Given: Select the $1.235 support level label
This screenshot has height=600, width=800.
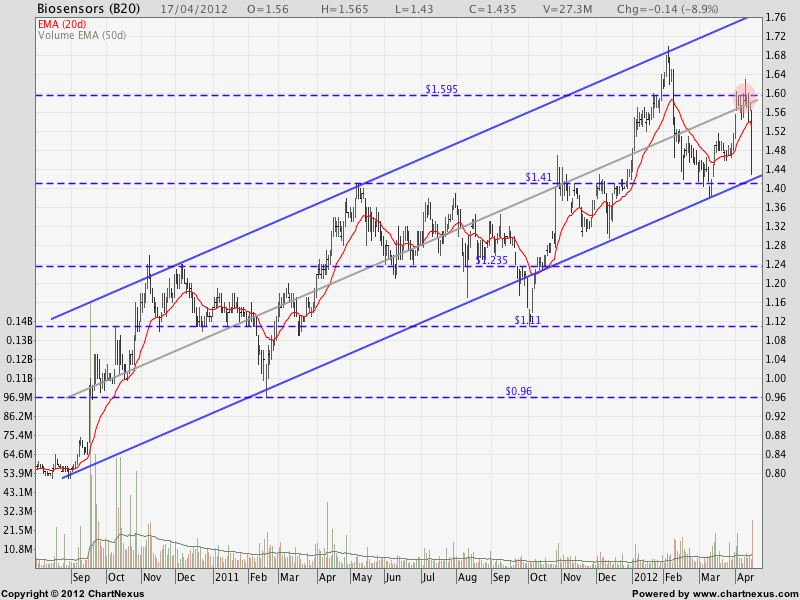Looking at the screenshot, I should coord(491,260).
